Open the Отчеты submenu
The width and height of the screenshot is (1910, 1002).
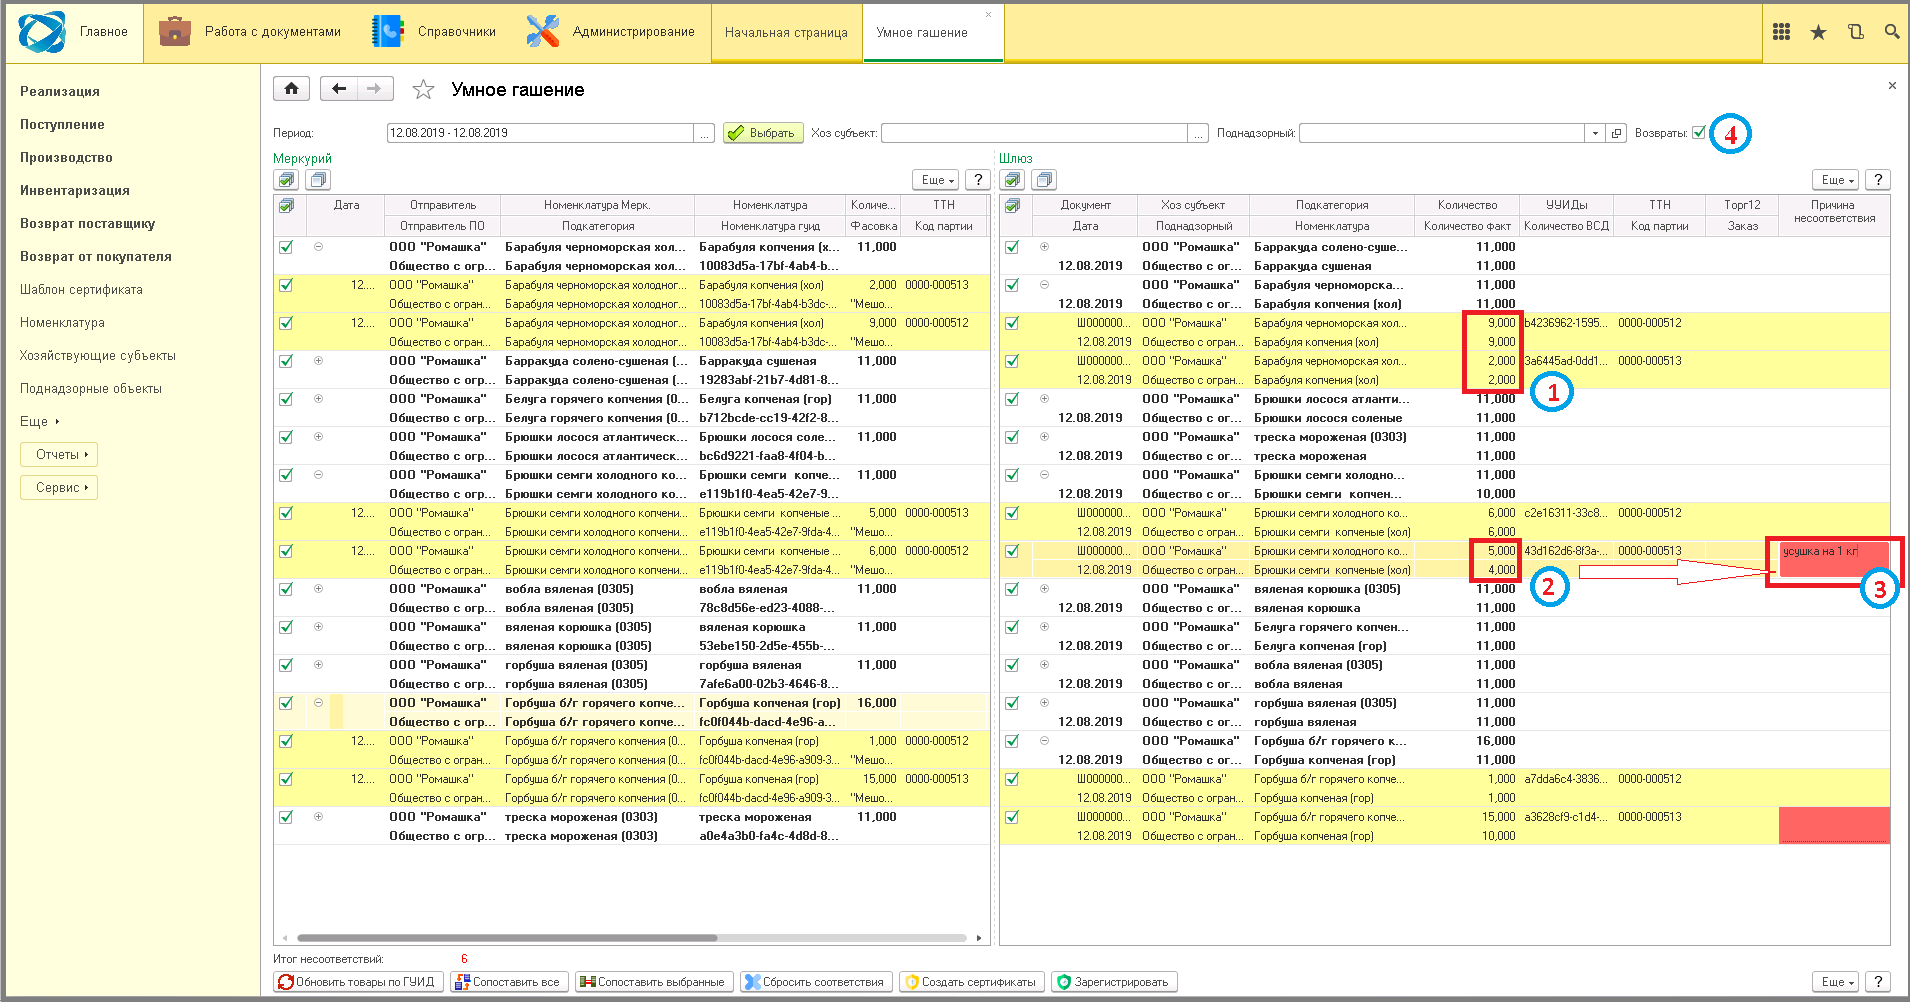(x=59, y=454)
